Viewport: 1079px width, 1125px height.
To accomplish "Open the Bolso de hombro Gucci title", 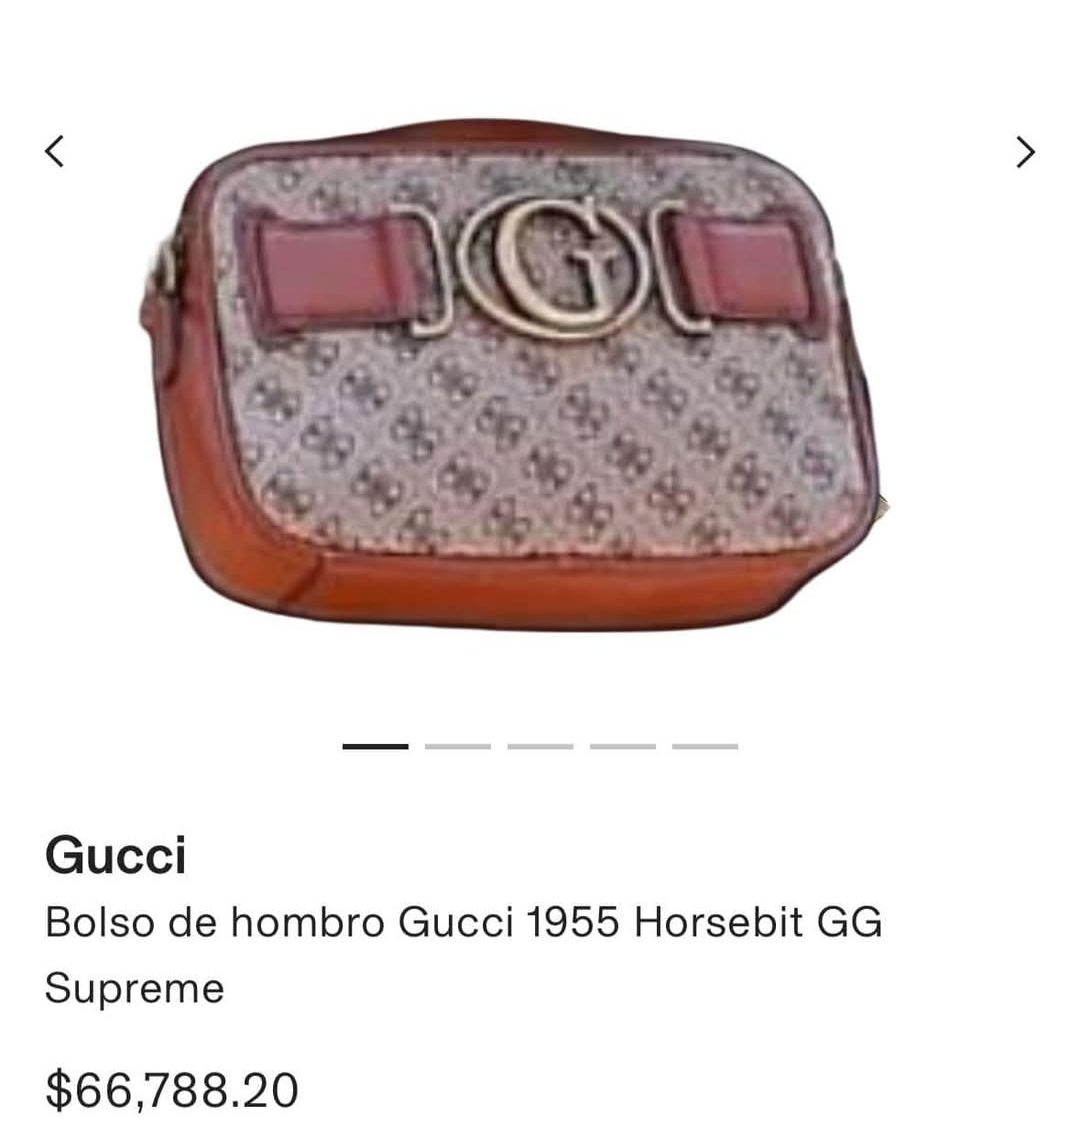I will coord(463,955).
